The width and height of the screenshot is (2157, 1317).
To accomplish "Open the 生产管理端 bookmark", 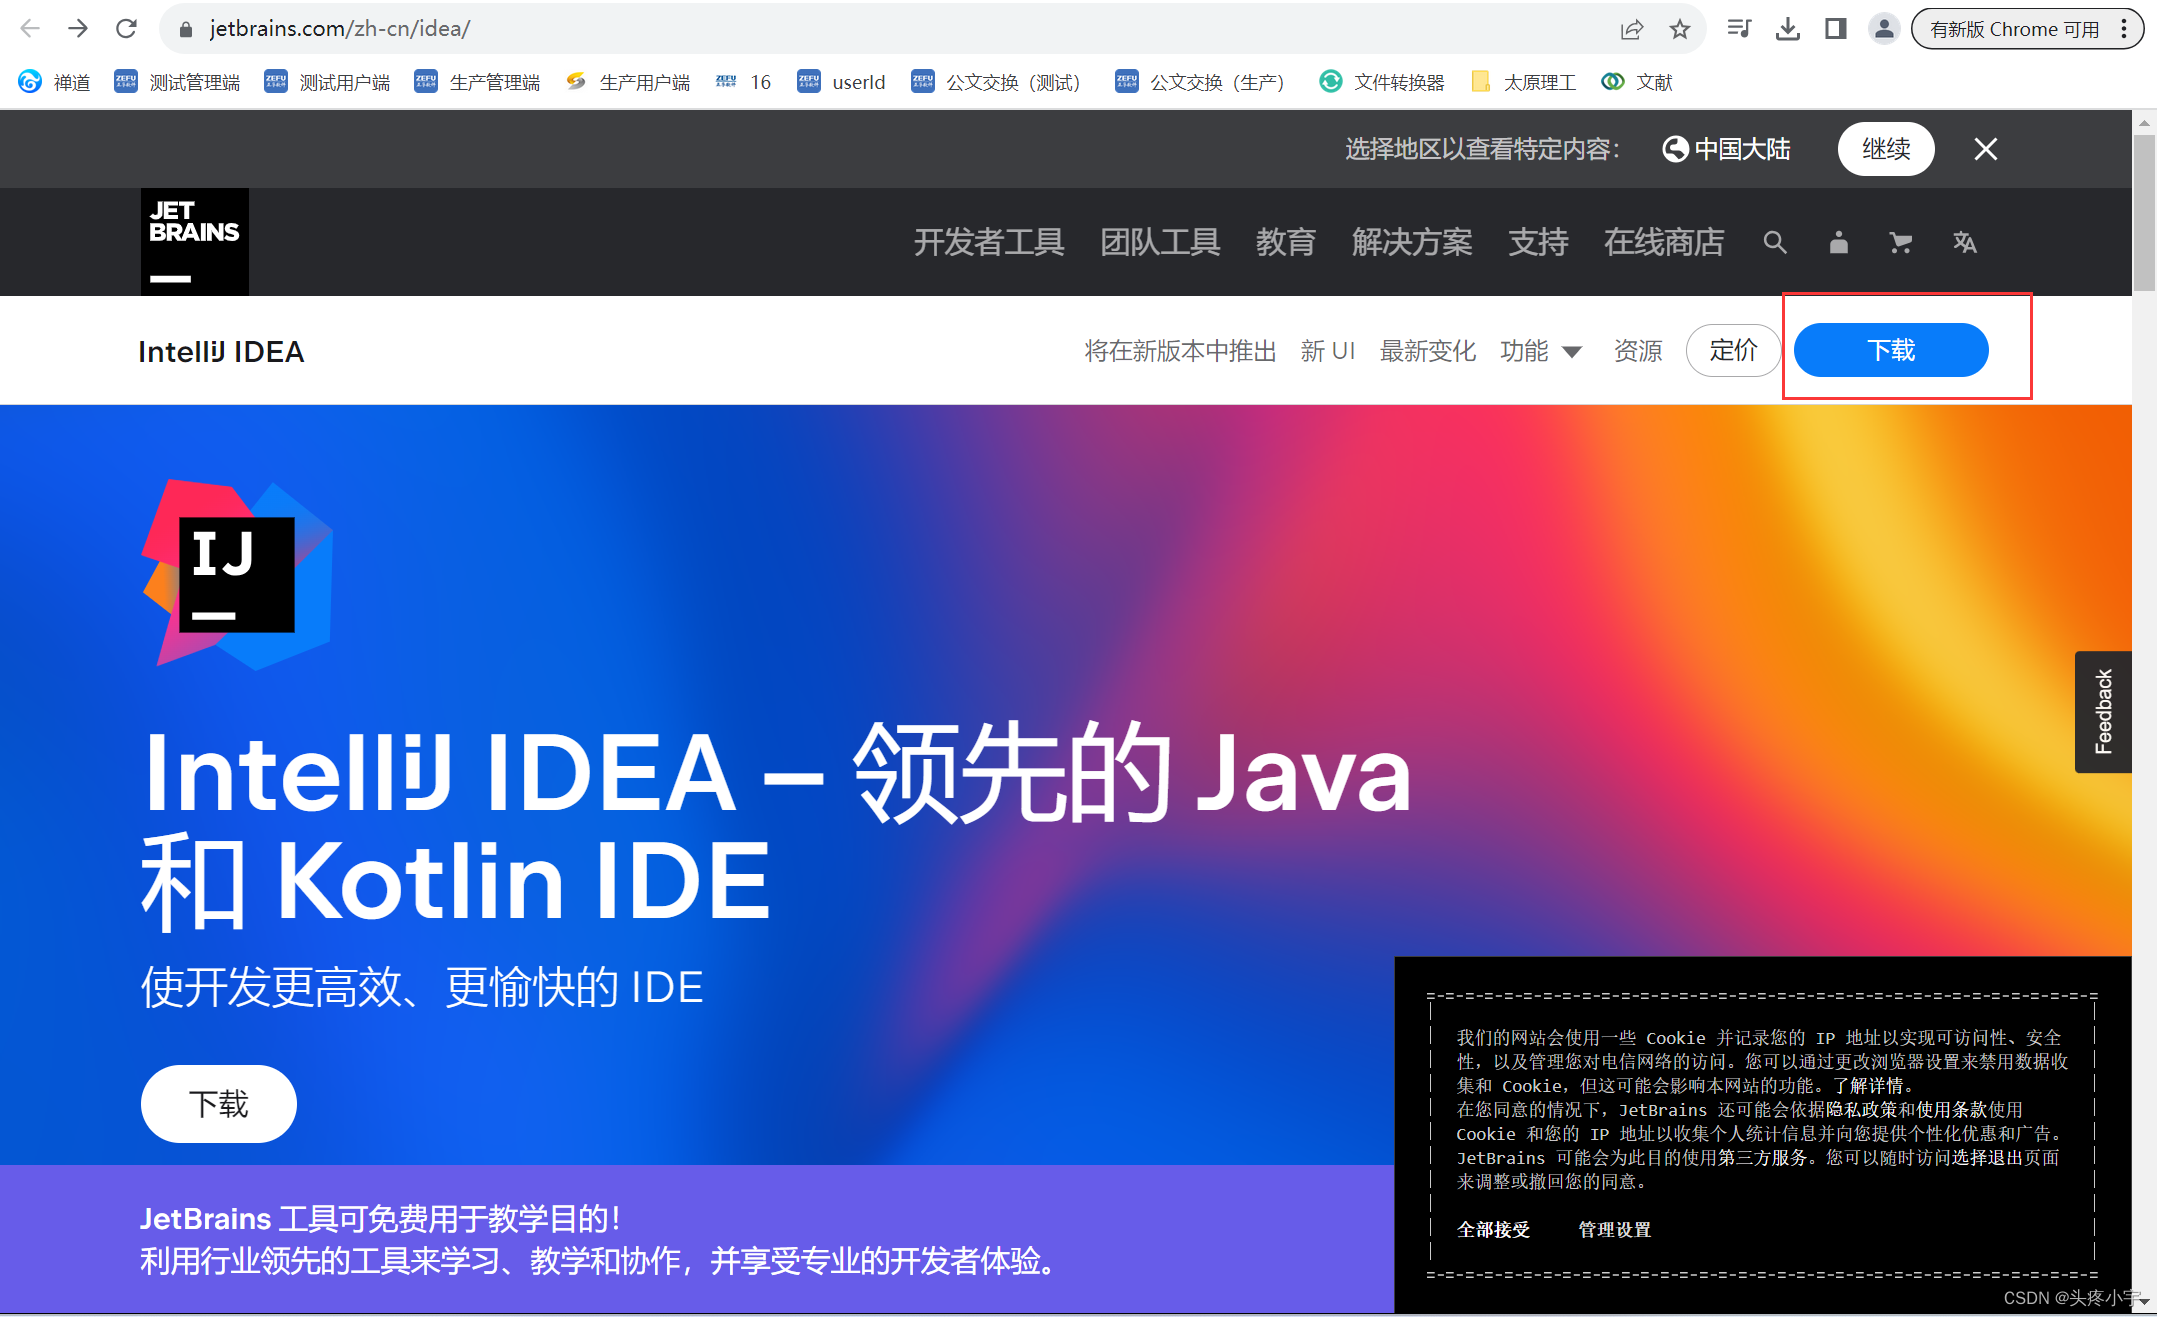I will [x=477, y=82].
